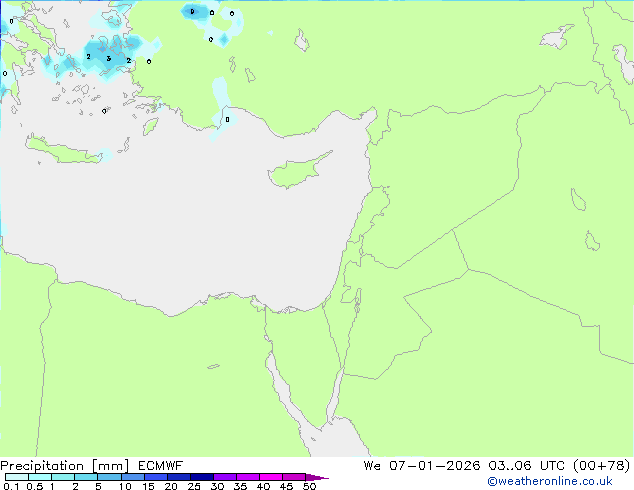Select the 30 to 35 mm purple swatch
Screen dimensions: 634x490
click(224, 477)
